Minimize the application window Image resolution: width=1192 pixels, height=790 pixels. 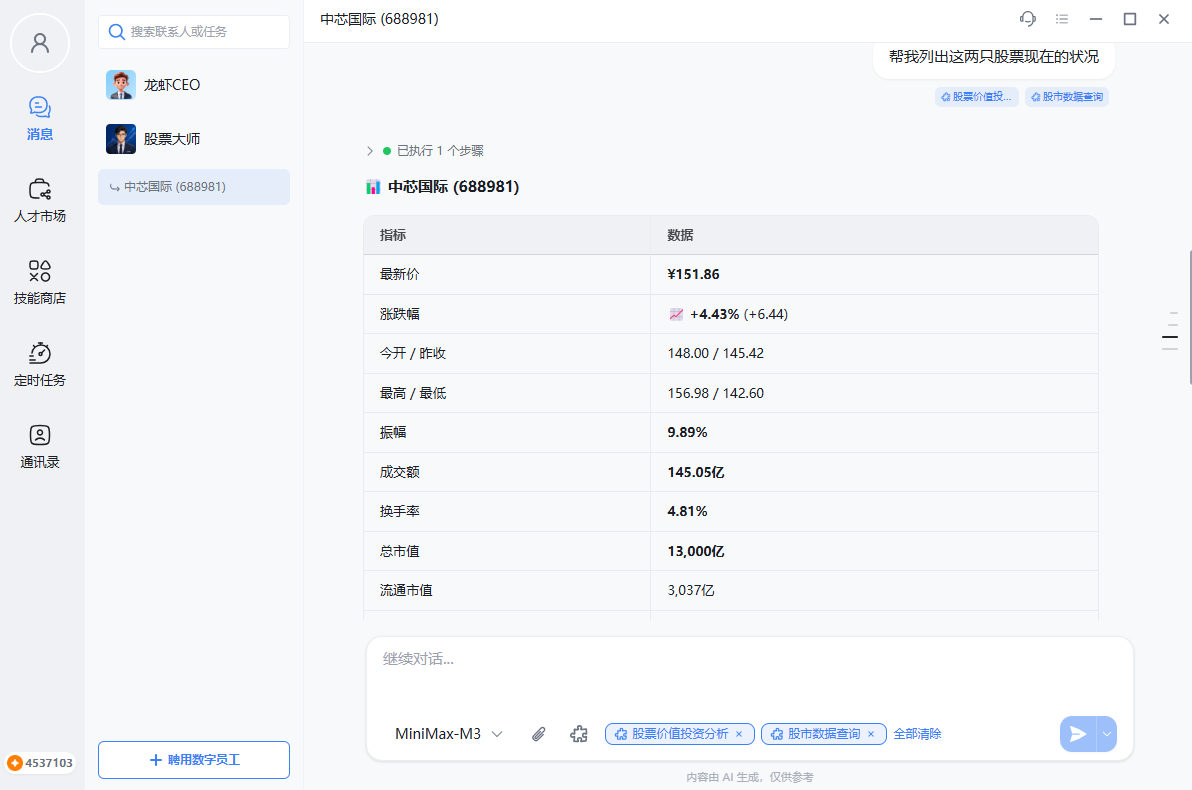click(x=1095, y=19)
